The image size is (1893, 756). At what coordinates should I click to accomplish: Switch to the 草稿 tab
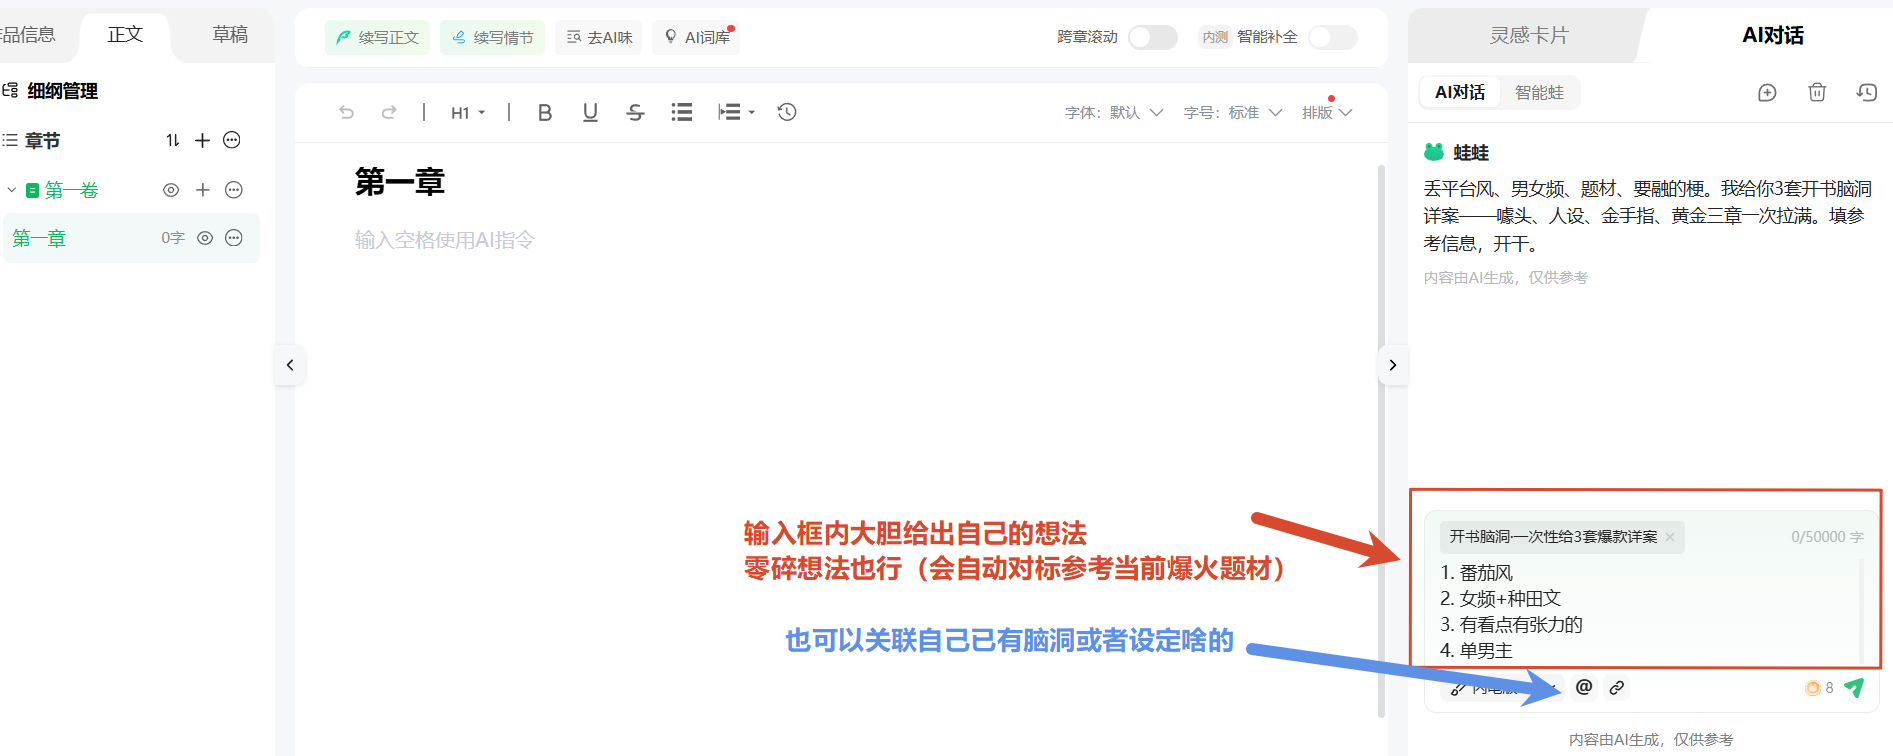tap(230, 35)
